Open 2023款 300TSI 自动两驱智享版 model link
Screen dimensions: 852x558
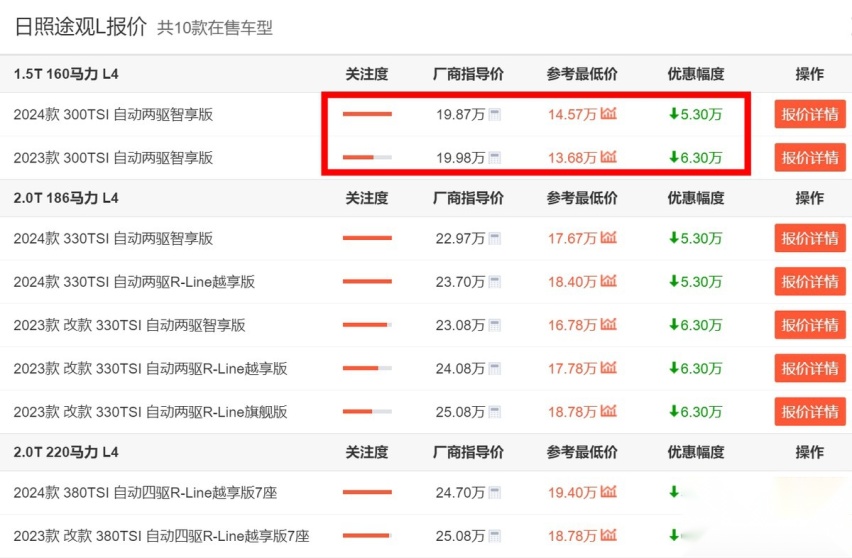[113, 158]
